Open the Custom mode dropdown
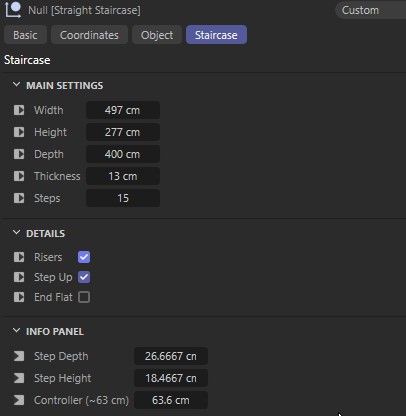The image size is (406, 416). 370,10
